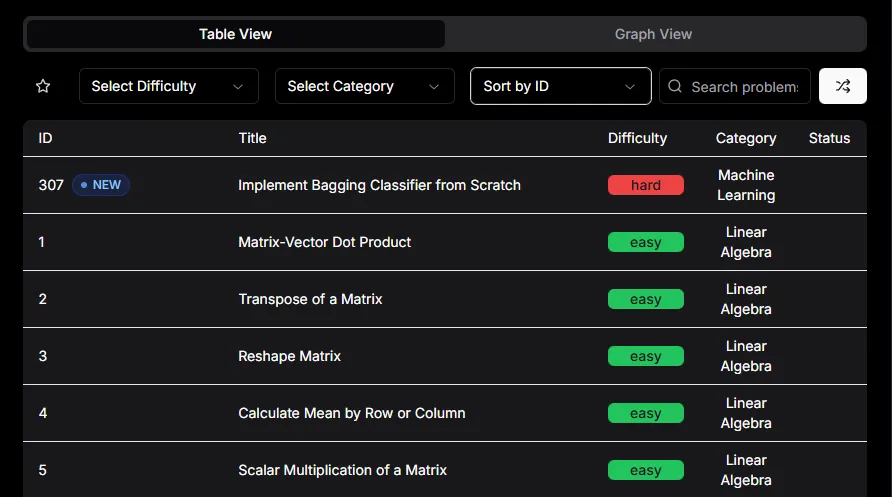Screen dimensions: 892x497
Task: Click the Status column header
Action: (829, 138)
